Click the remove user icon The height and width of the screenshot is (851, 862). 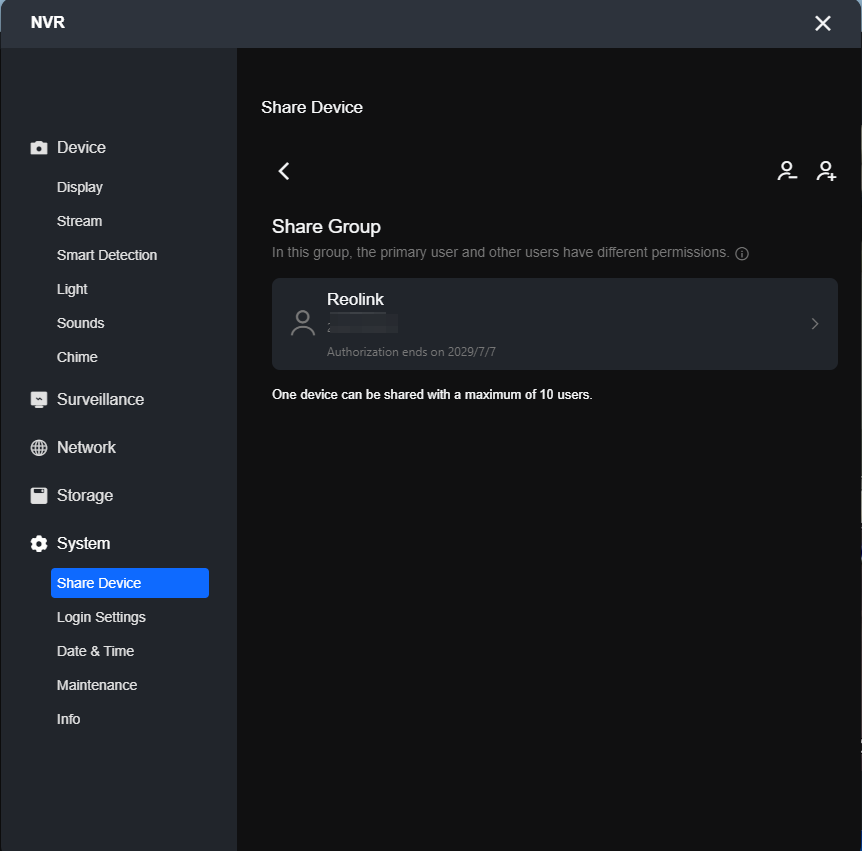[787, 171]
